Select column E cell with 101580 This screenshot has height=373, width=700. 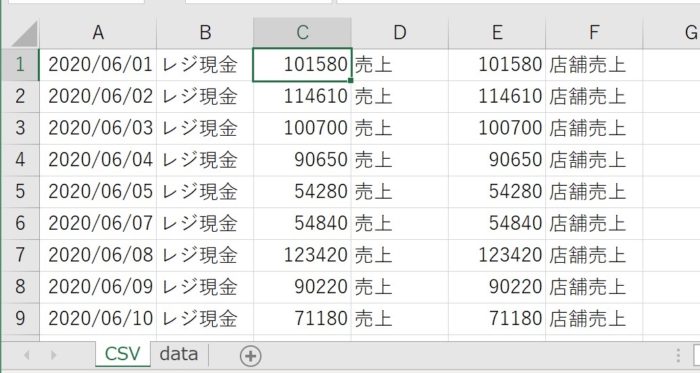tap(497, 65)
